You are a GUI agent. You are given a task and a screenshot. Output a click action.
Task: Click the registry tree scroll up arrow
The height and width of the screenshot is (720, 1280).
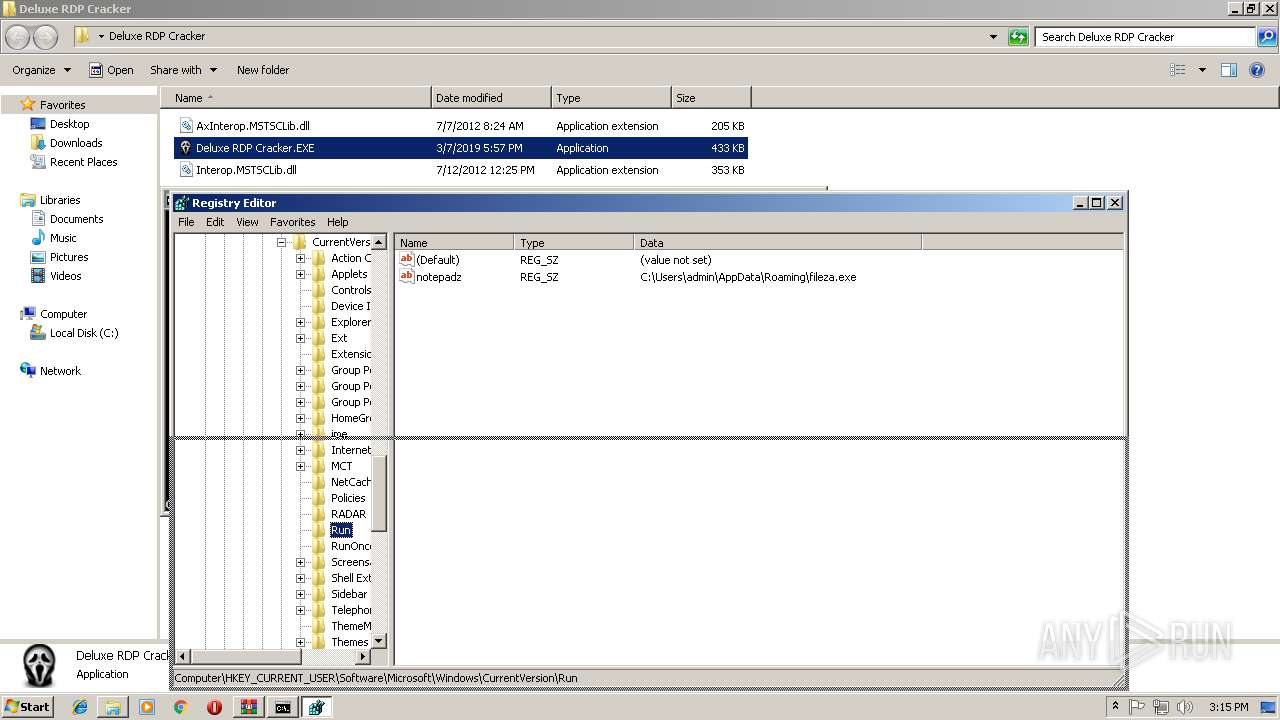(379, 243)
